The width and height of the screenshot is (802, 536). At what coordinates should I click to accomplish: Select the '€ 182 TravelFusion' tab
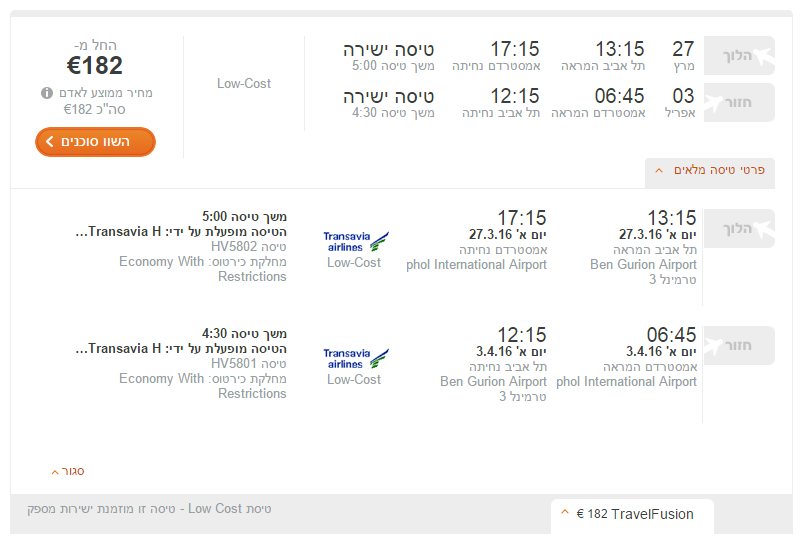[x=633, y=514]
